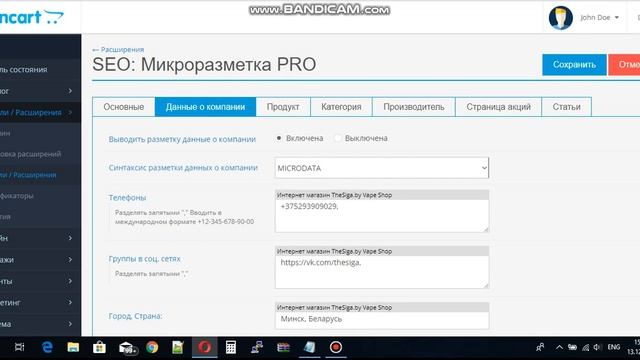Select the Данные о компании tab

(205, 107)
